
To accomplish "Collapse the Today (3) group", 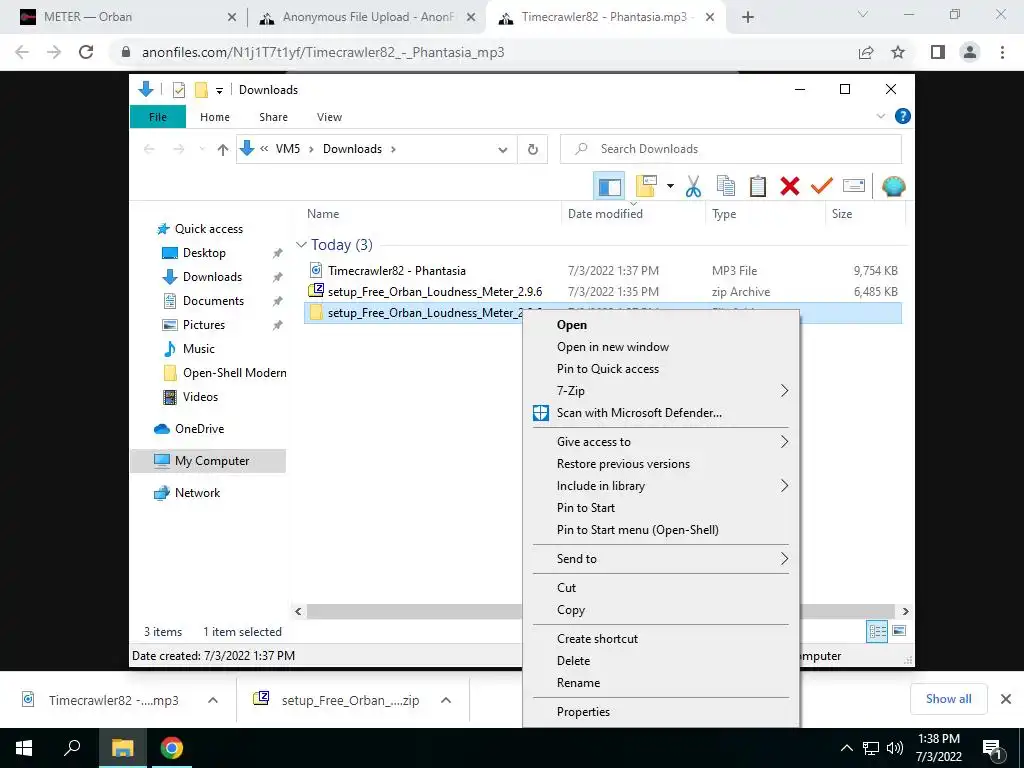I will (x=301, y=245).
